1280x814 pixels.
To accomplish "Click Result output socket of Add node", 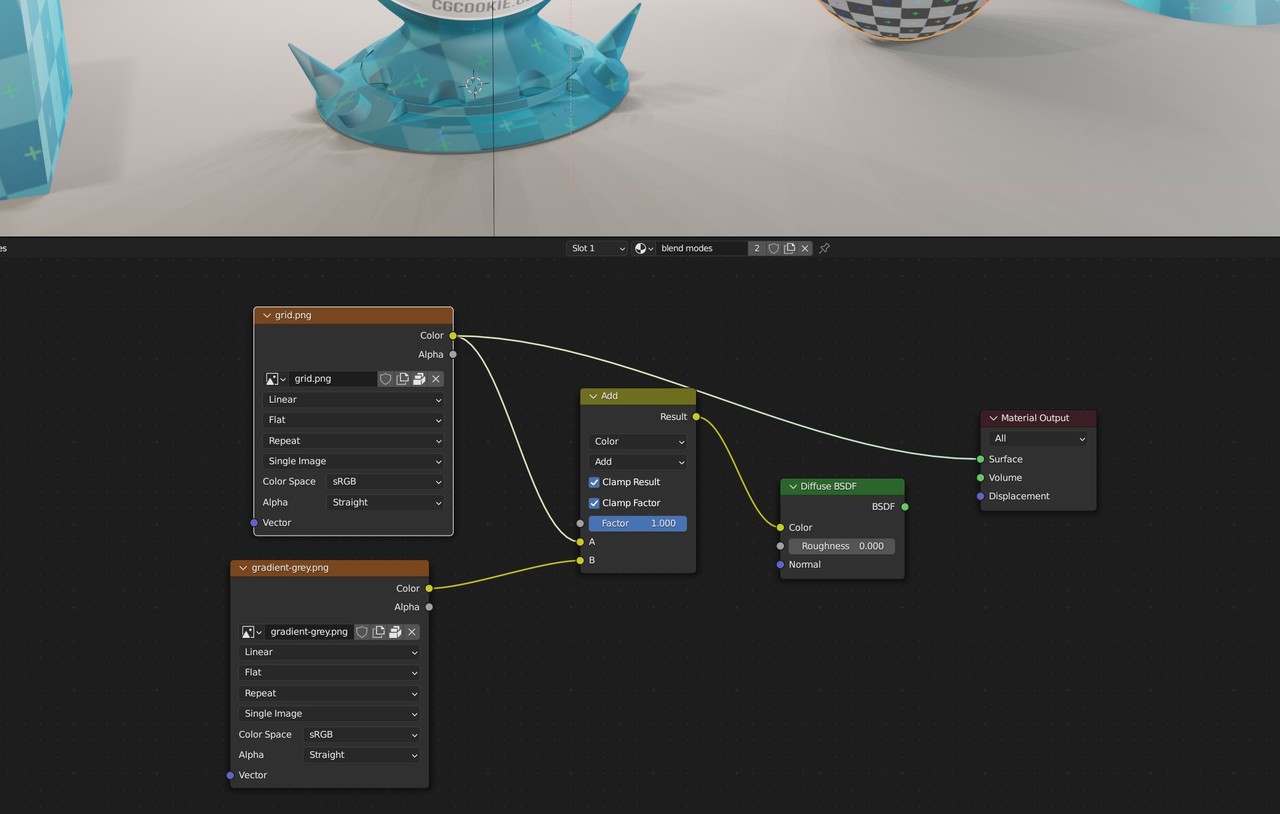I will coord(696,417).
